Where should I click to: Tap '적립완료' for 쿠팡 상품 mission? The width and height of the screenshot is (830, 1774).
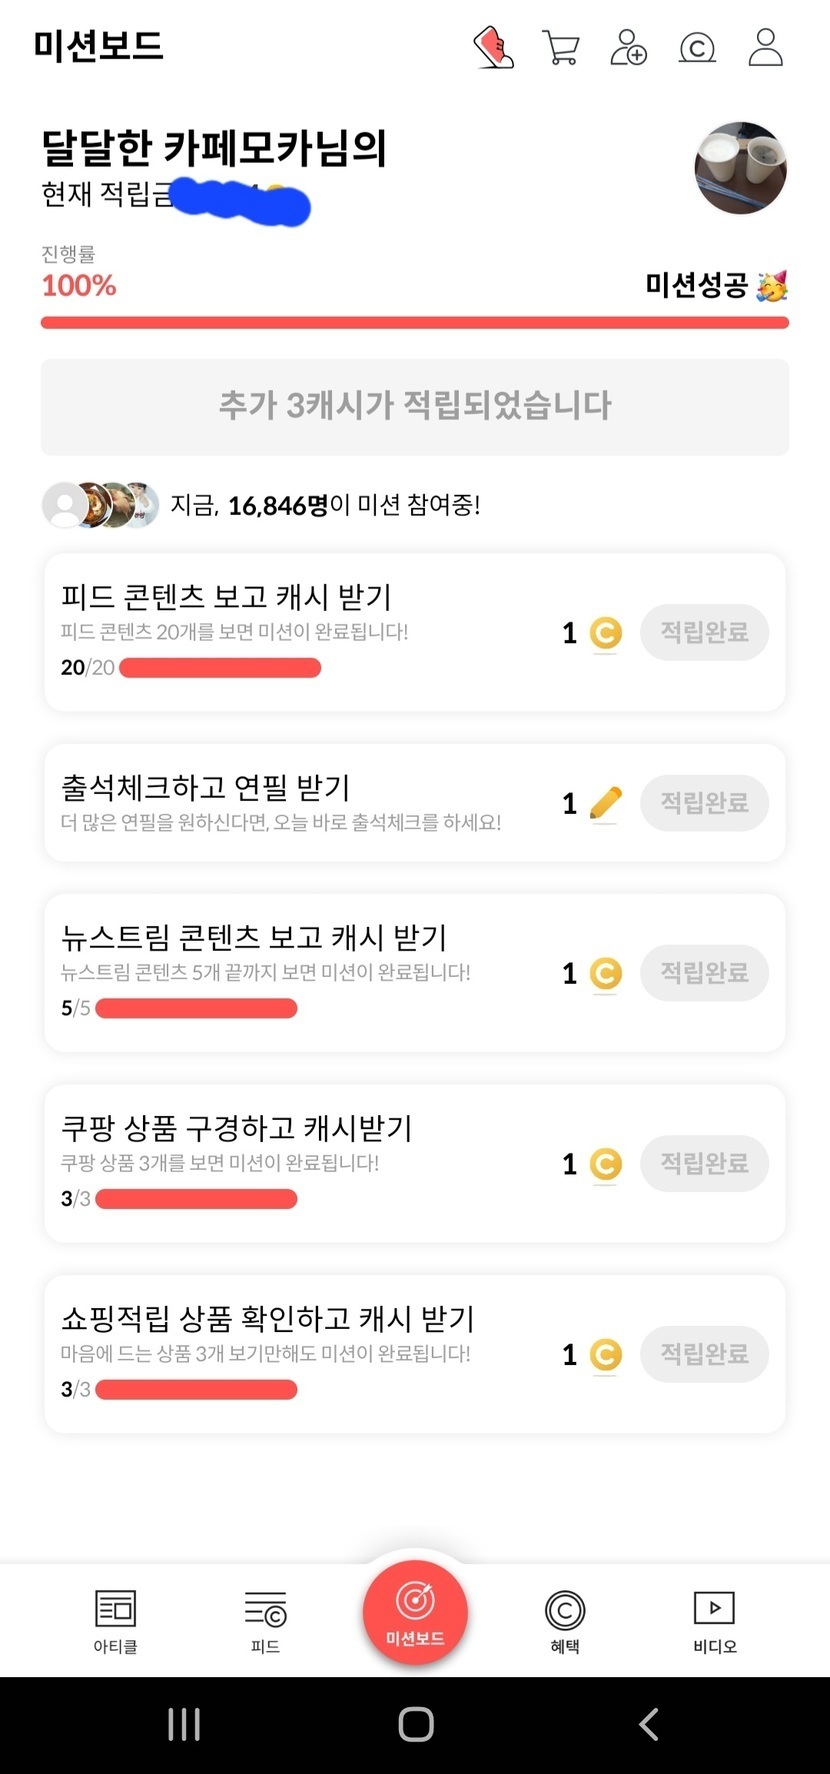click(704, 1163)
